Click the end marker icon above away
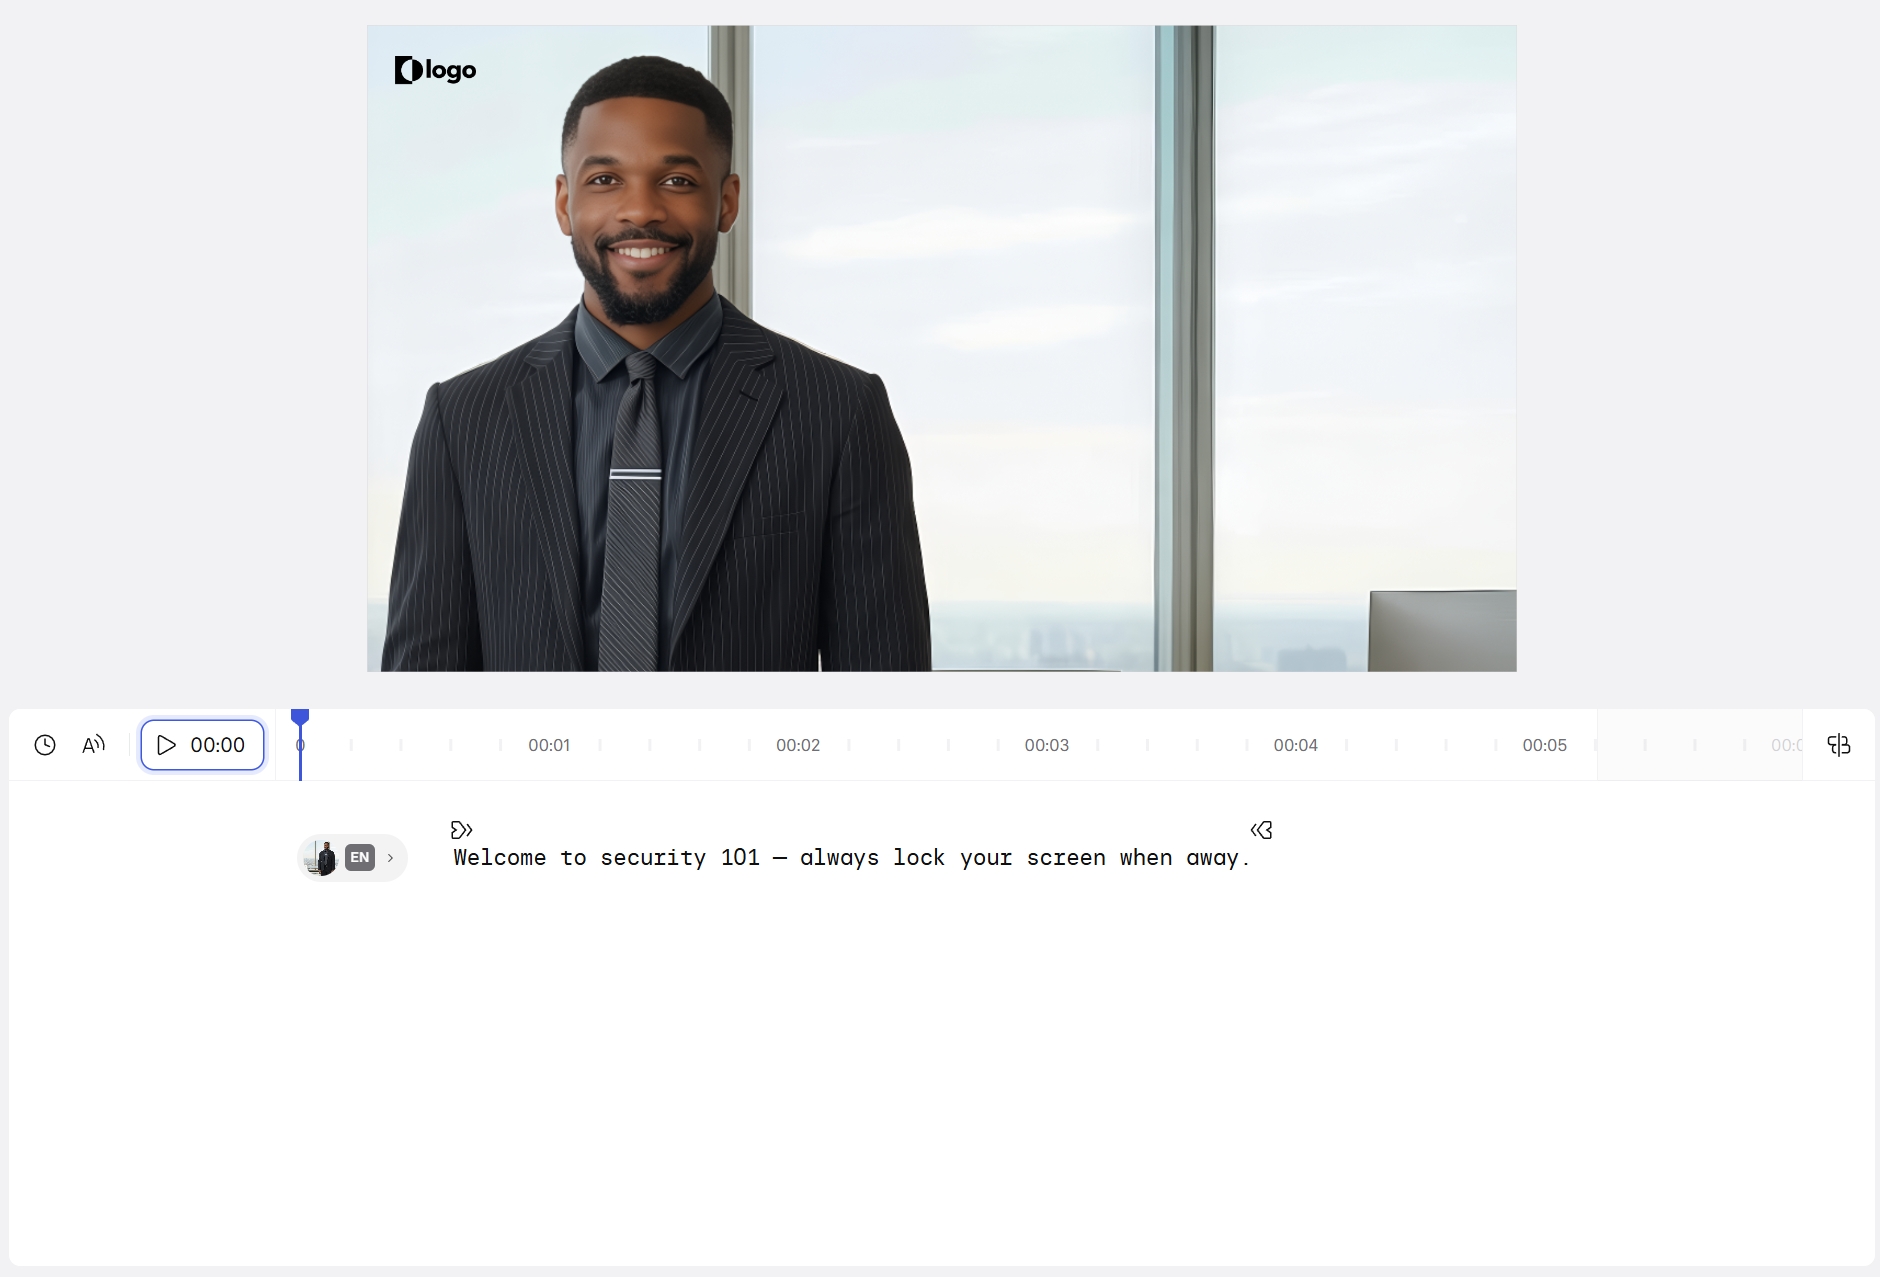The height and width of the screenshot is (1277, 1880). (x=1261, y=830)
